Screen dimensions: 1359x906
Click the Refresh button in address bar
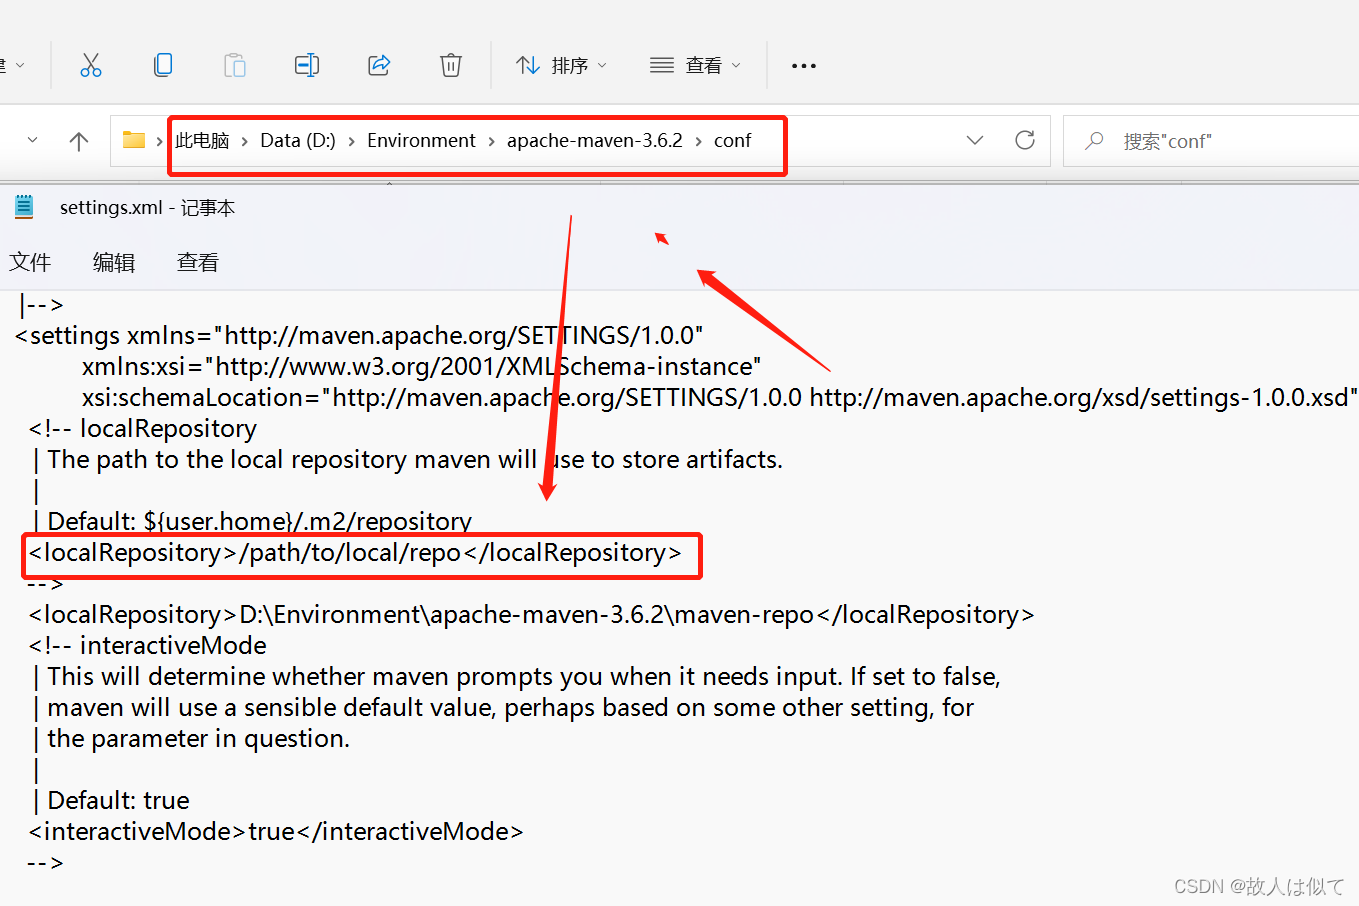[x=1025, y=141]
